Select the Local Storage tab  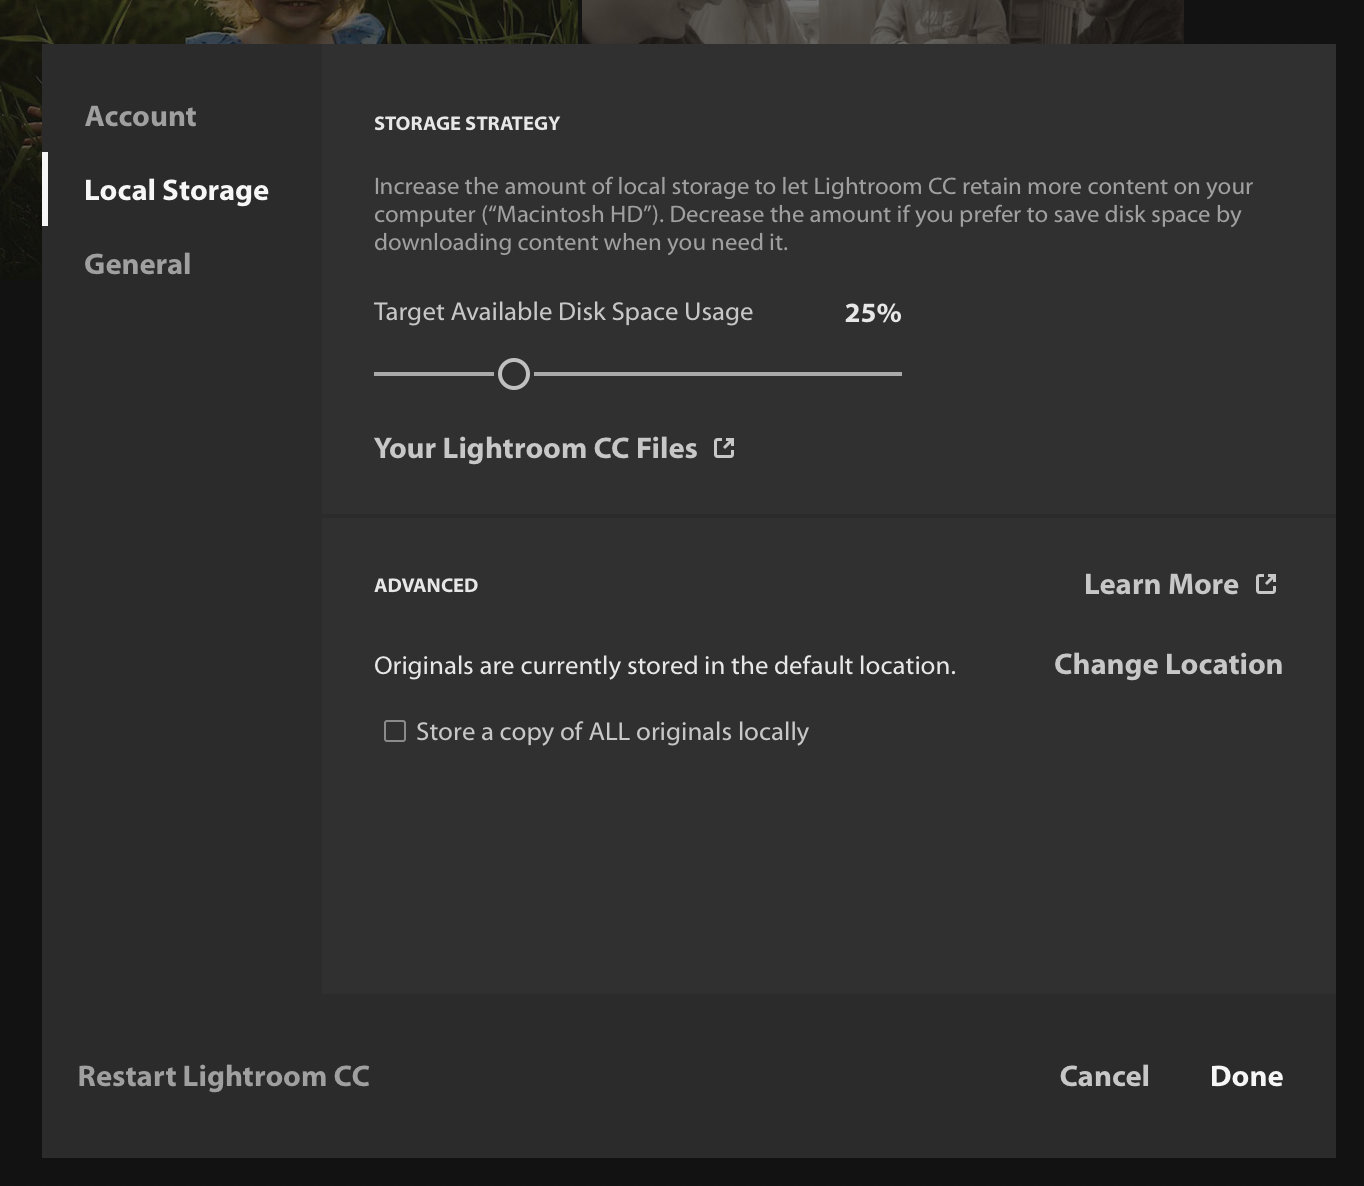point(176,190)
